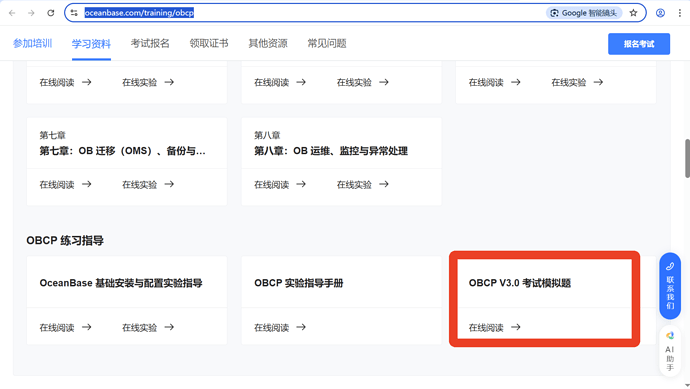Click the 第七章 chapter label
Screen dimensions: 690x389
point(52,135)
